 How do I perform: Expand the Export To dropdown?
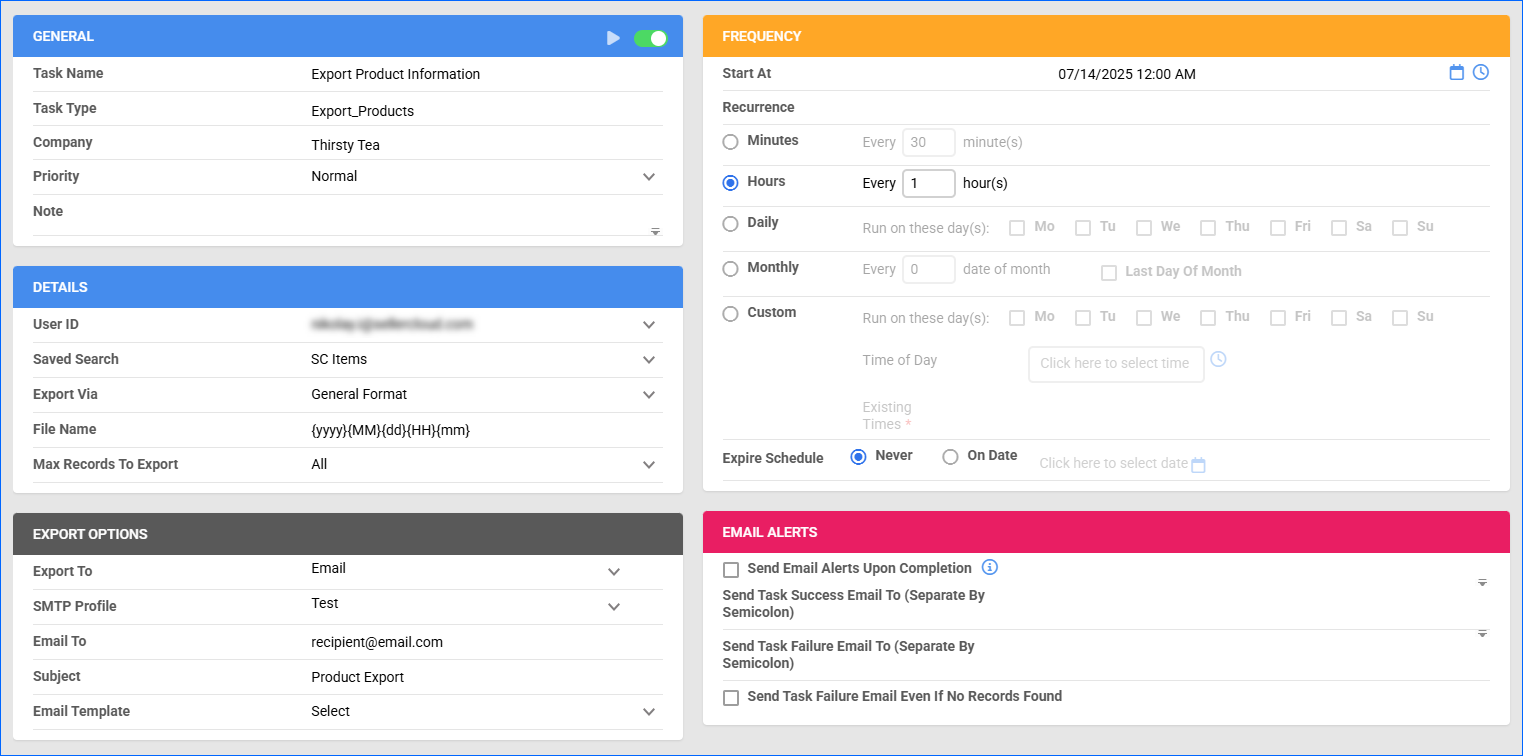click(x=614, y=572)
